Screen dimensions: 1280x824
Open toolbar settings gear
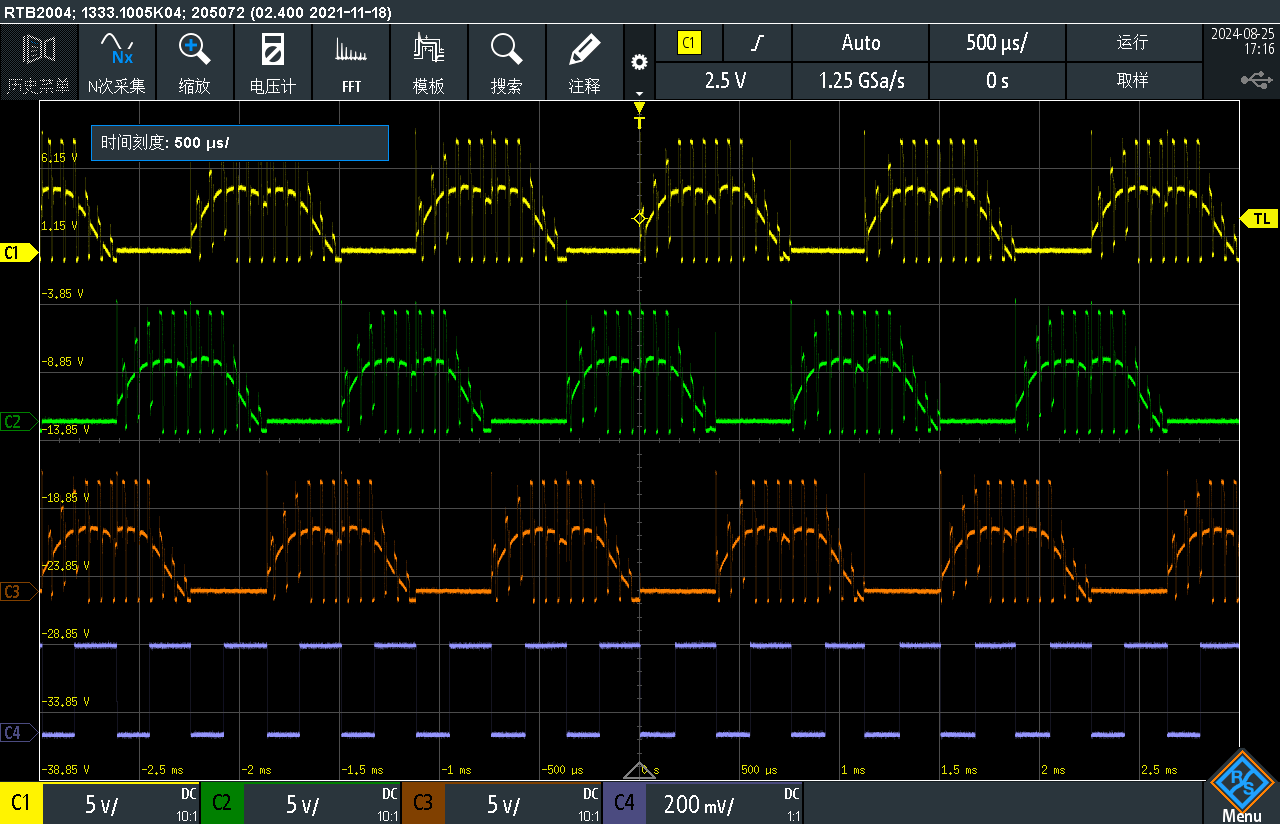[639, 62]
